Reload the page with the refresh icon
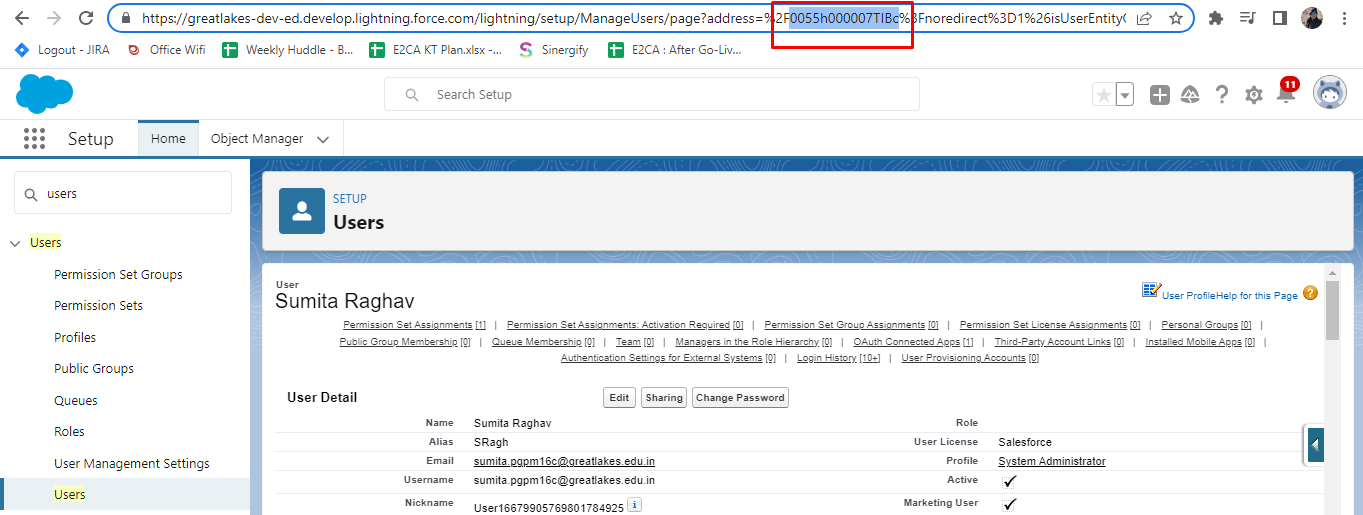This screenshot has height=515, width=1363. (86, 18)
